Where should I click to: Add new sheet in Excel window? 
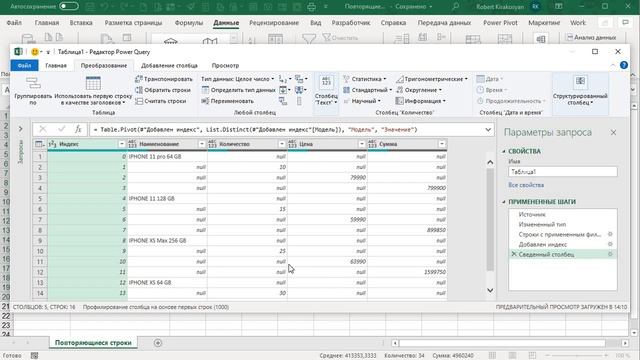(x=158, y=343)
